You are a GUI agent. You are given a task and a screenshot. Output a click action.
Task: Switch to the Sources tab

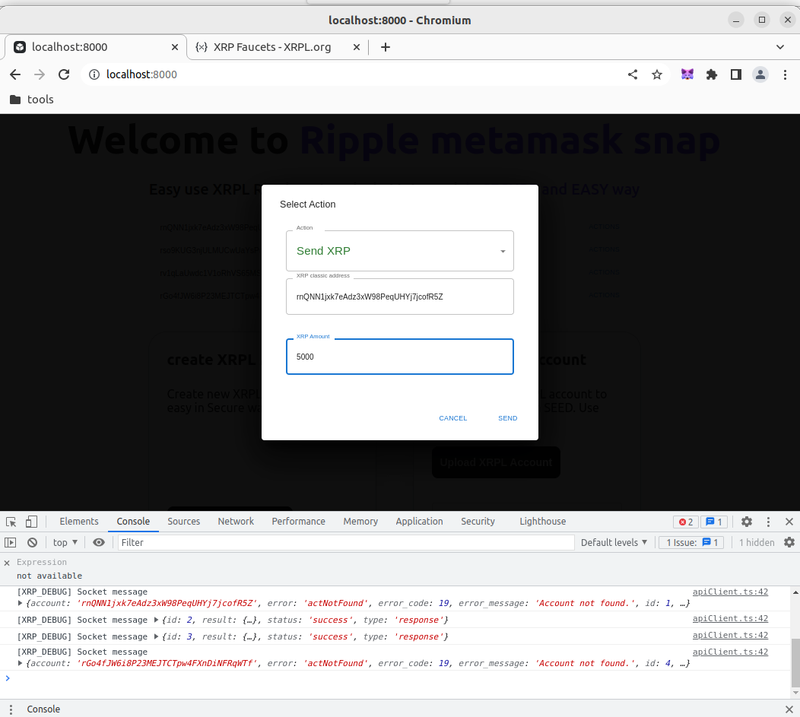coord(184,522)
